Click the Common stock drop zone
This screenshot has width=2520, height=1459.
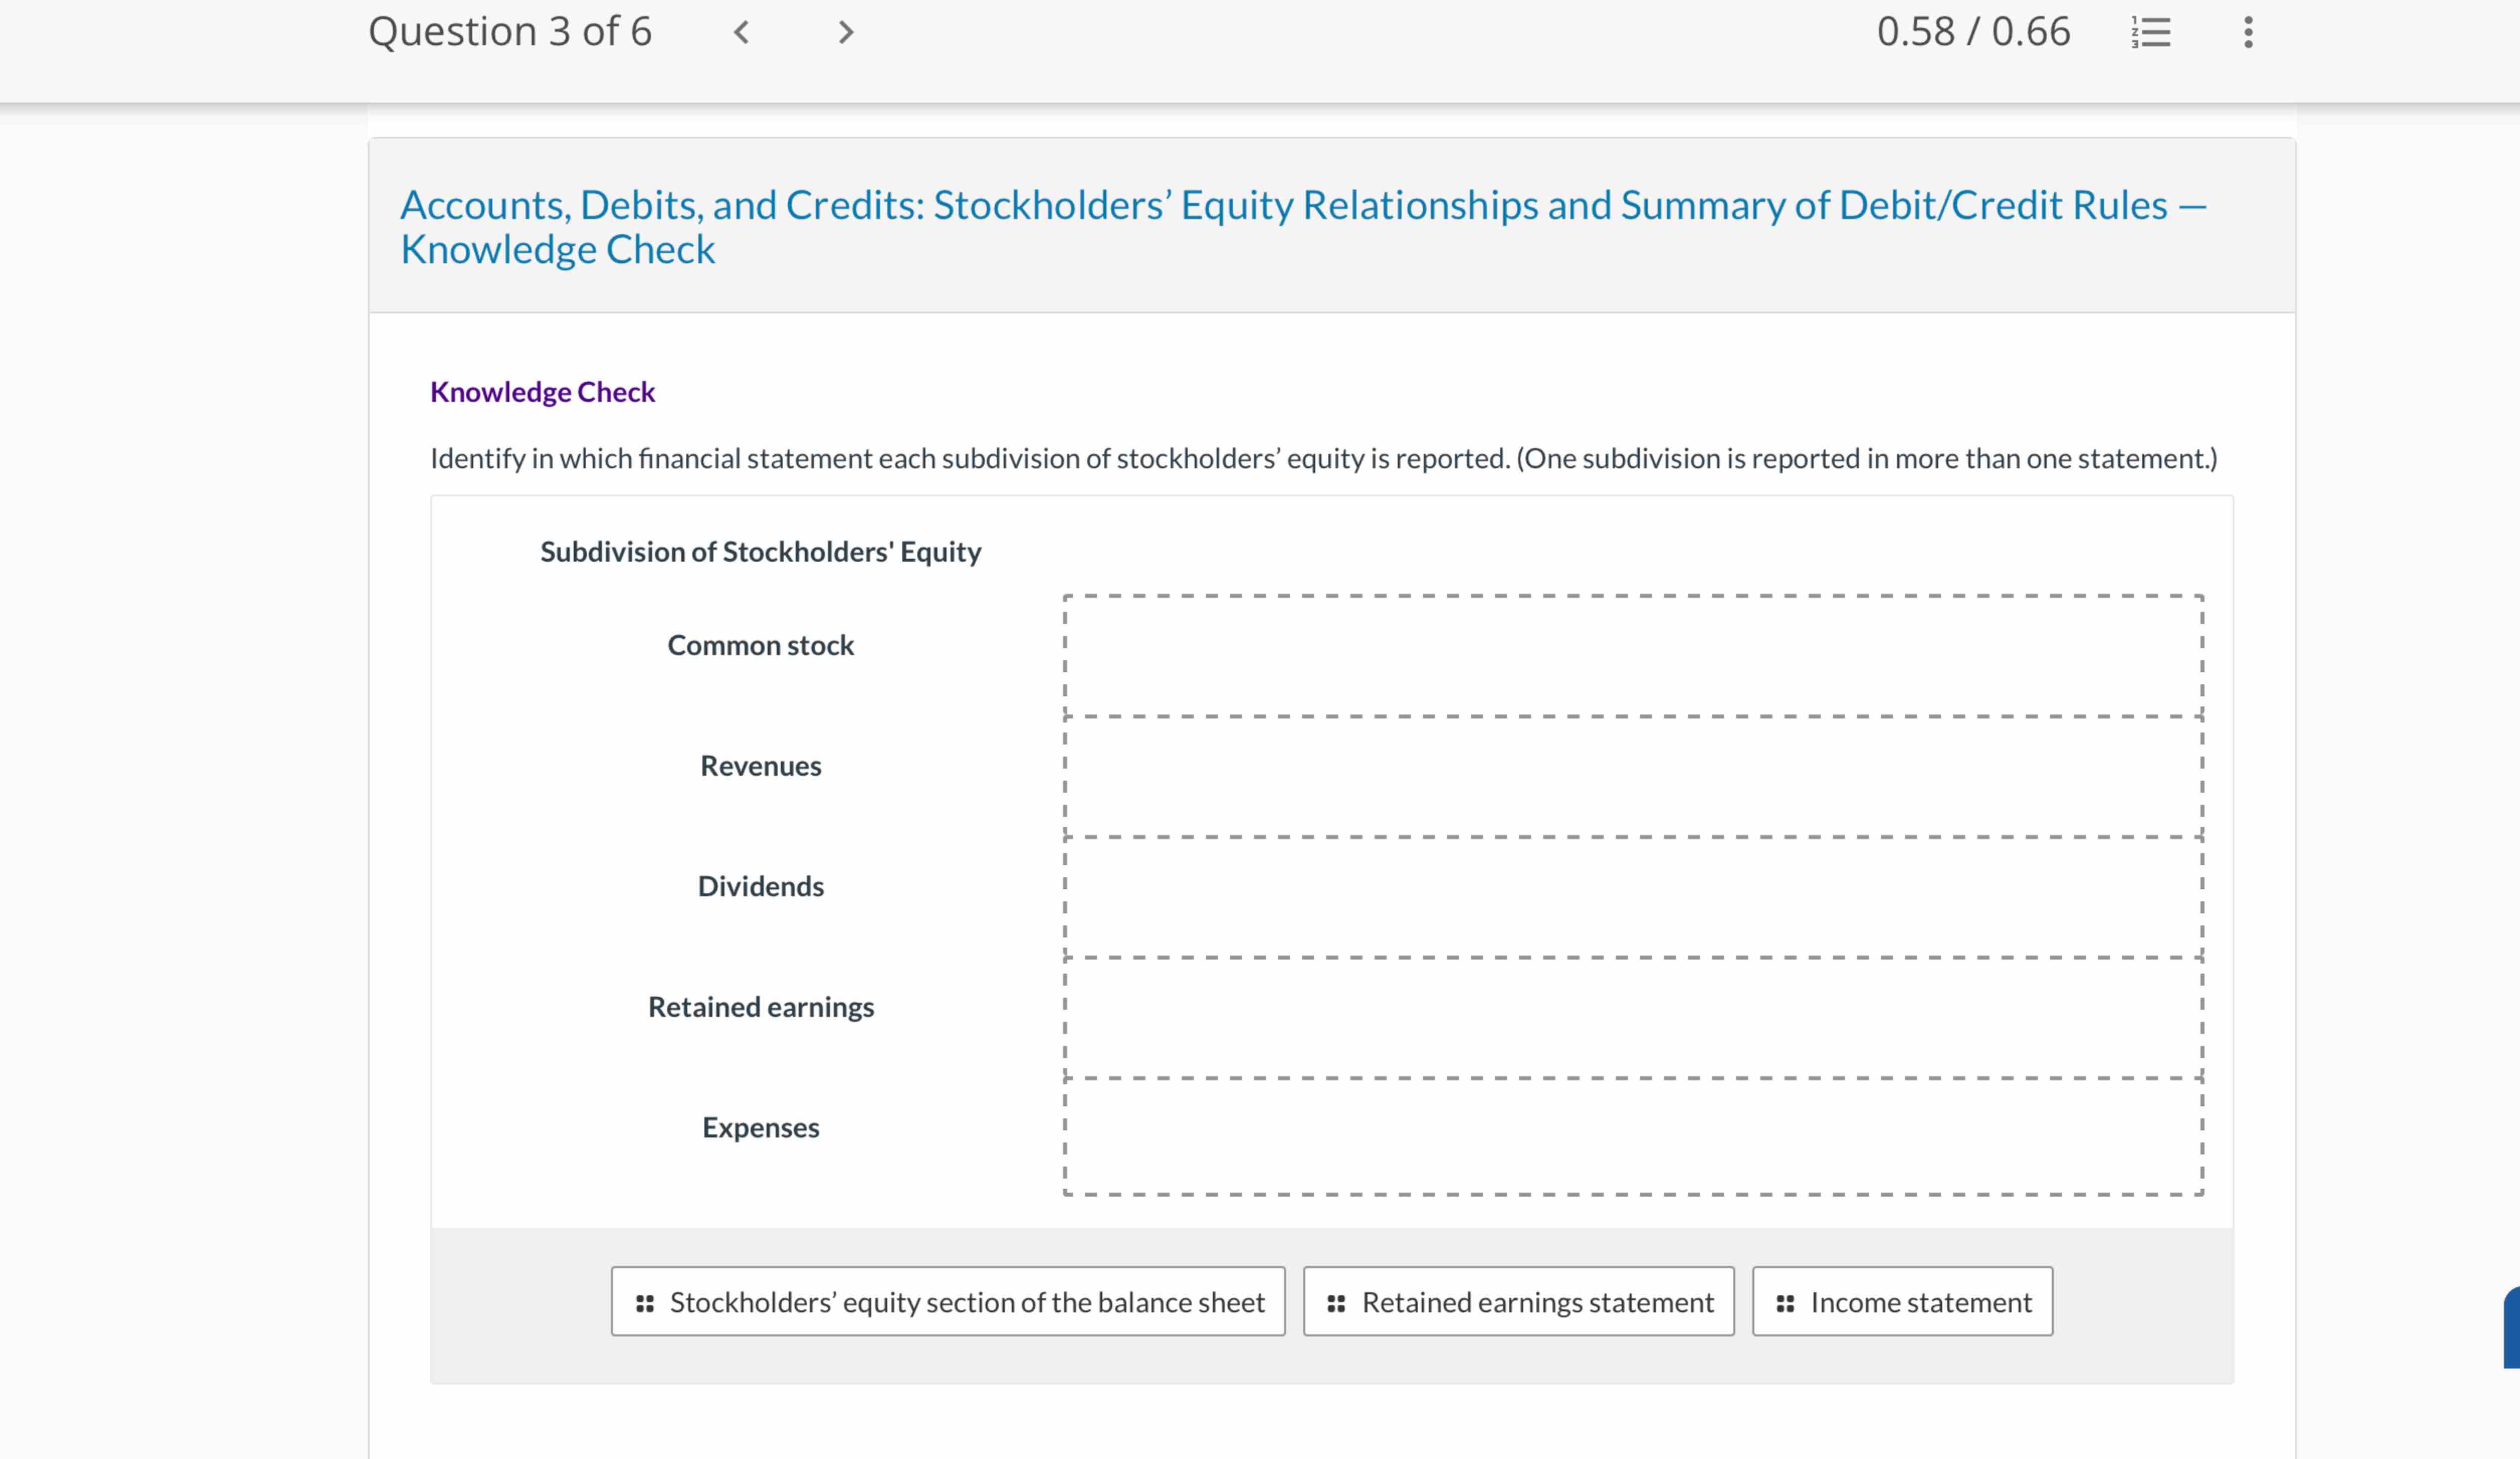pyautogui.click(x=1633, y=656)
